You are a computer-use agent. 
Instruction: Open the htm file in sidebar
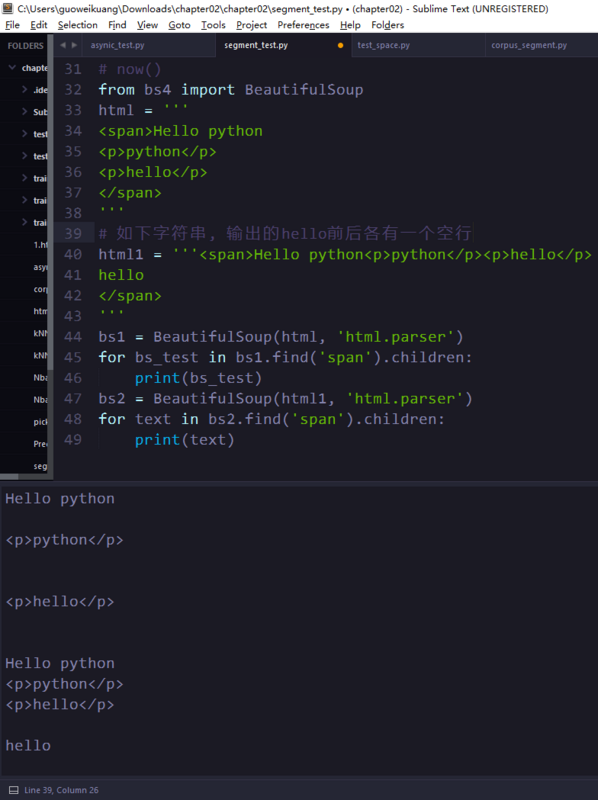(x=40, y=311)
